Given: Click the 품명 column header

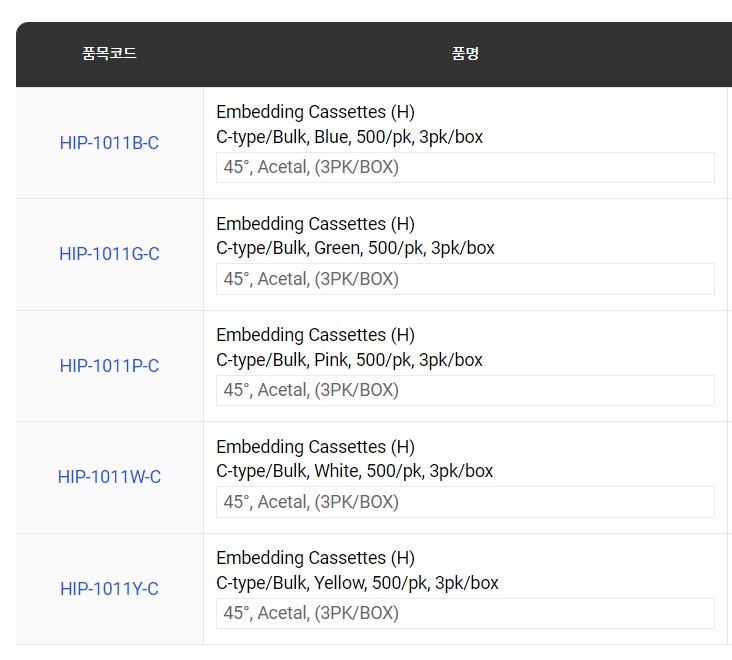Looking at the screenshot, I should pyautogui.click(x=465, y=54).
